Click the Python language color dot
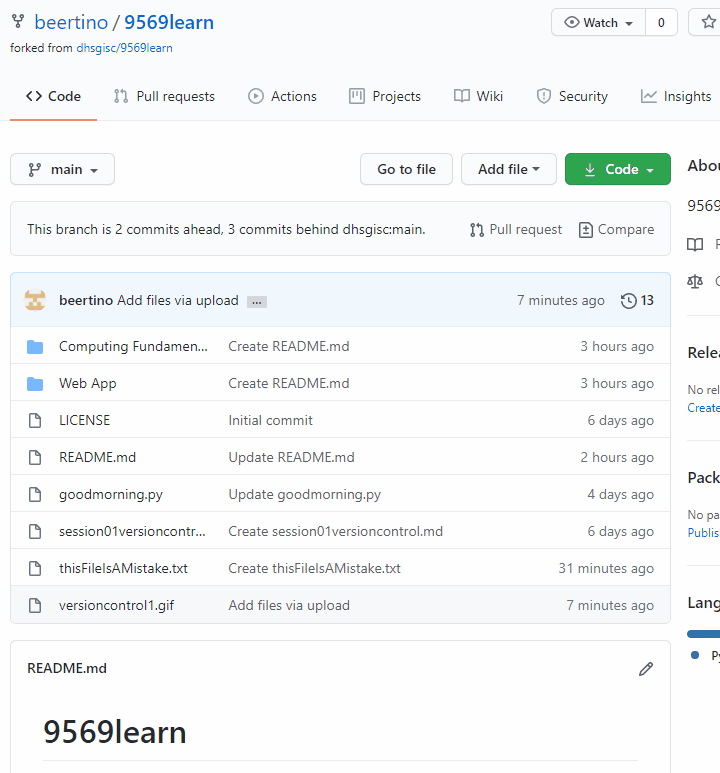720x773 pixels. 695,655
